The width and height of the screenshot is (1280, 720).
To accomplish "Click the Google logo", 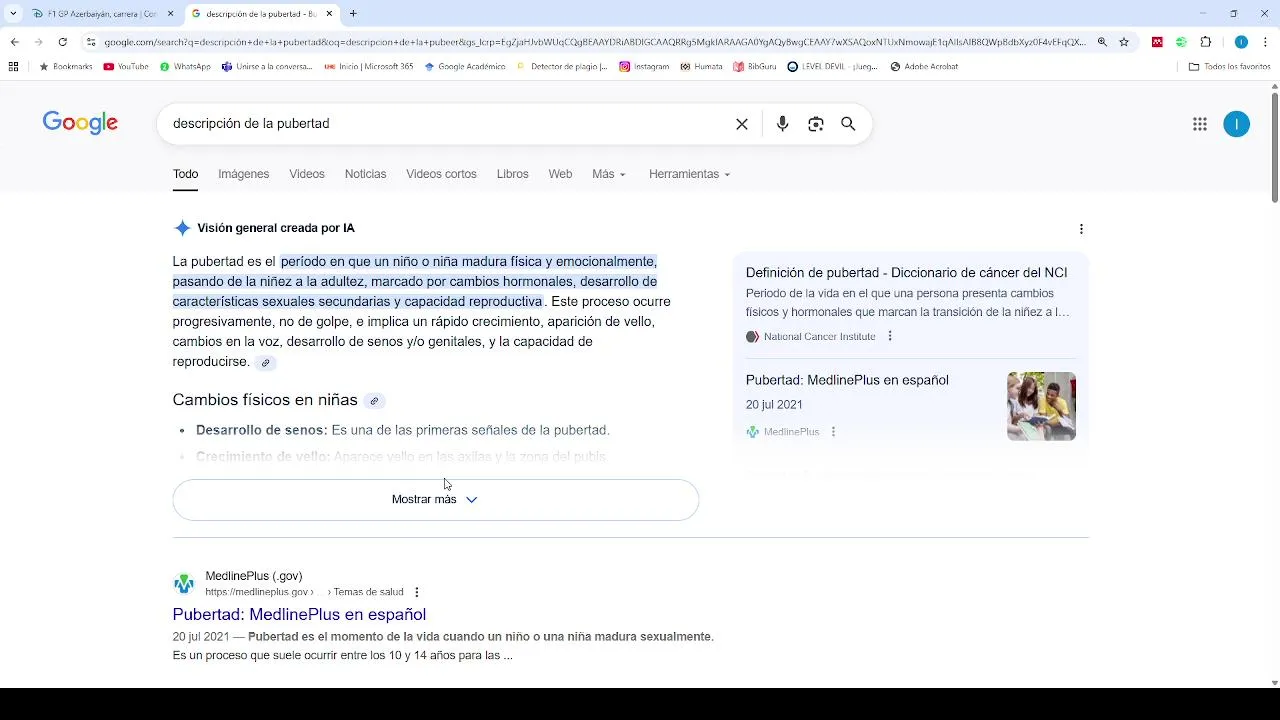I will click(80, 123).
